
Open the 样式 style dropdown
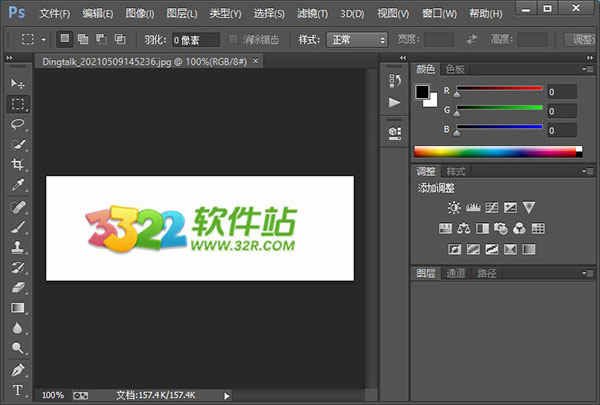click(x=357, y=40)
